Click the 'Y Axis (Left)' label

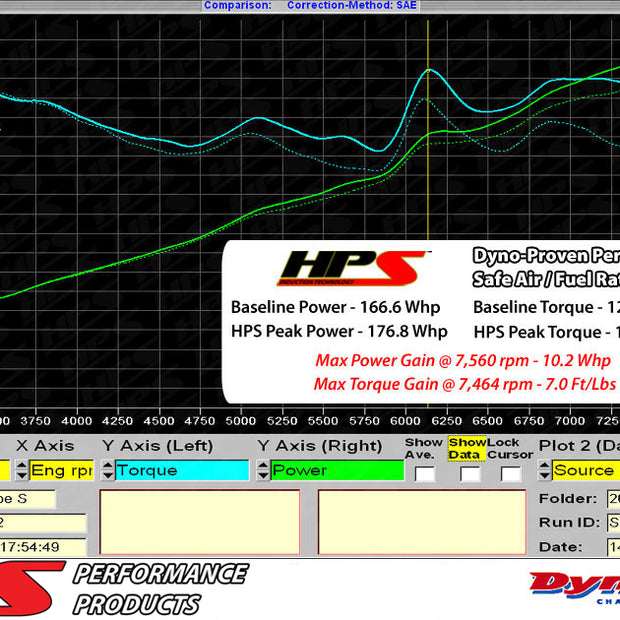[157, 446]
